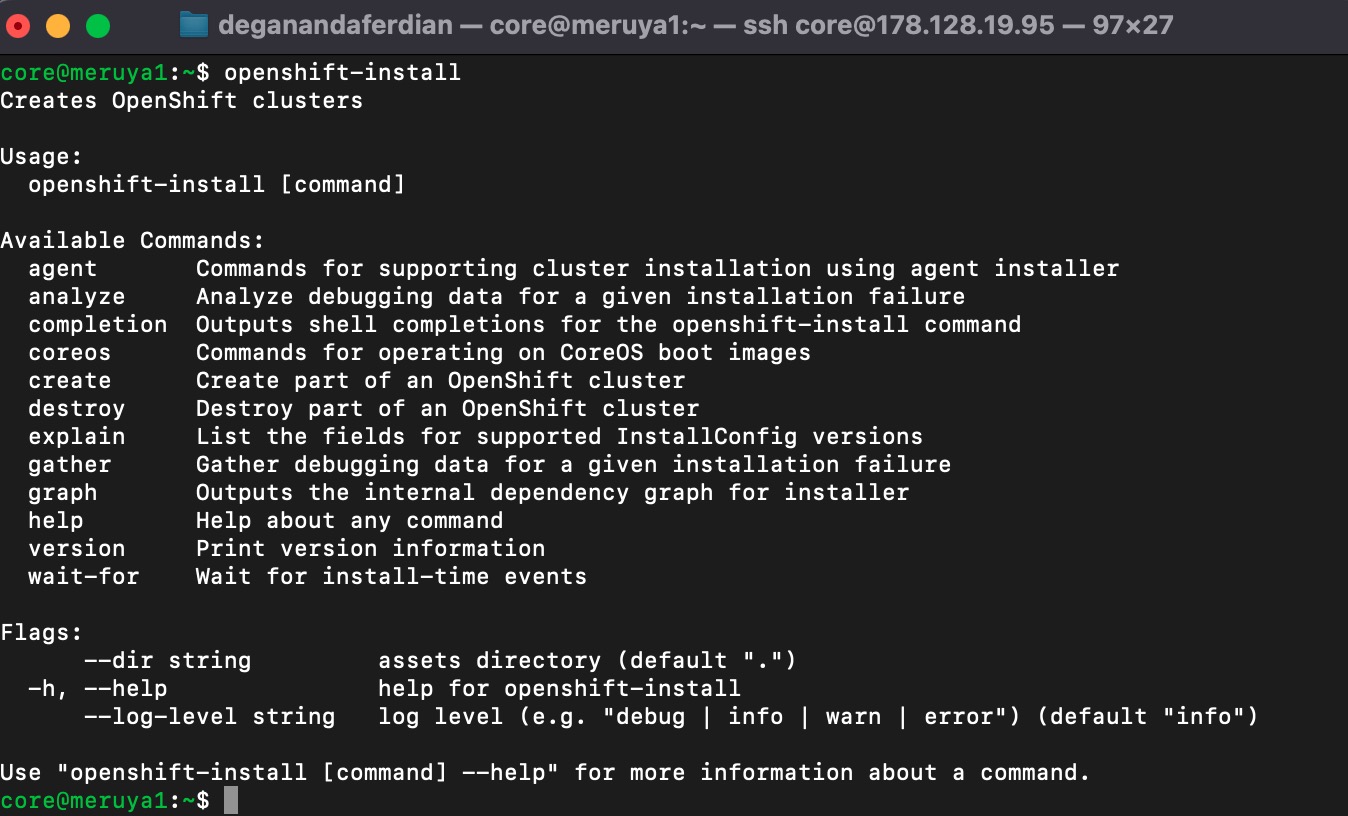Image resolution: width=1348 pixels, height=816 pixels.
Task: Minimize the window using the yellow button
Action: point(58,26)
